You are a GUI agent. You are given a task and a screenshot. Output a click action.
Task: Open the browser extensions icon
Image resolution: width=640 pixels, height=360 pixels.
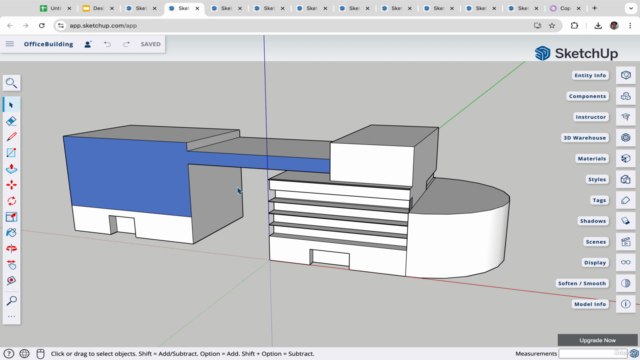click(x=574, y=26)
